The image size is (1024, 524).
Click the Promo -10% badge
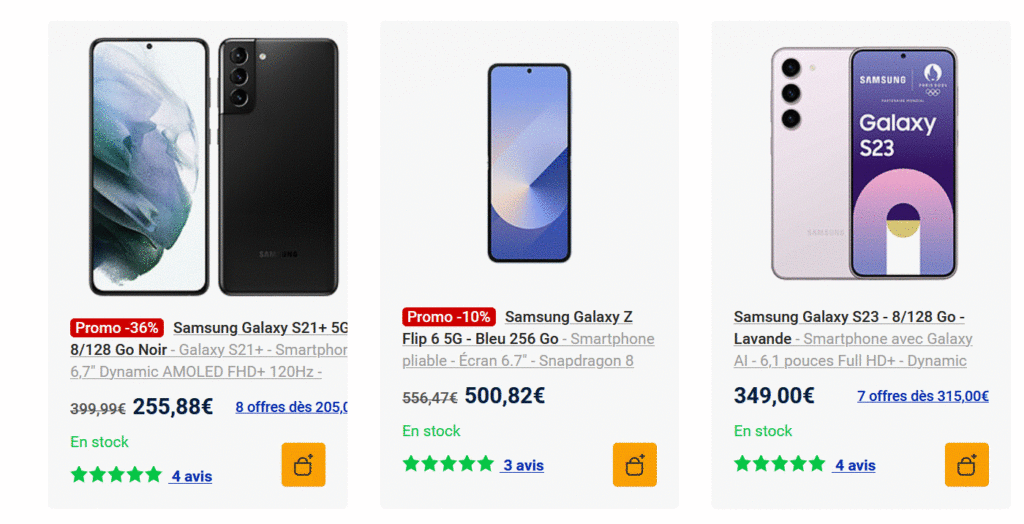tap(448, 317)
